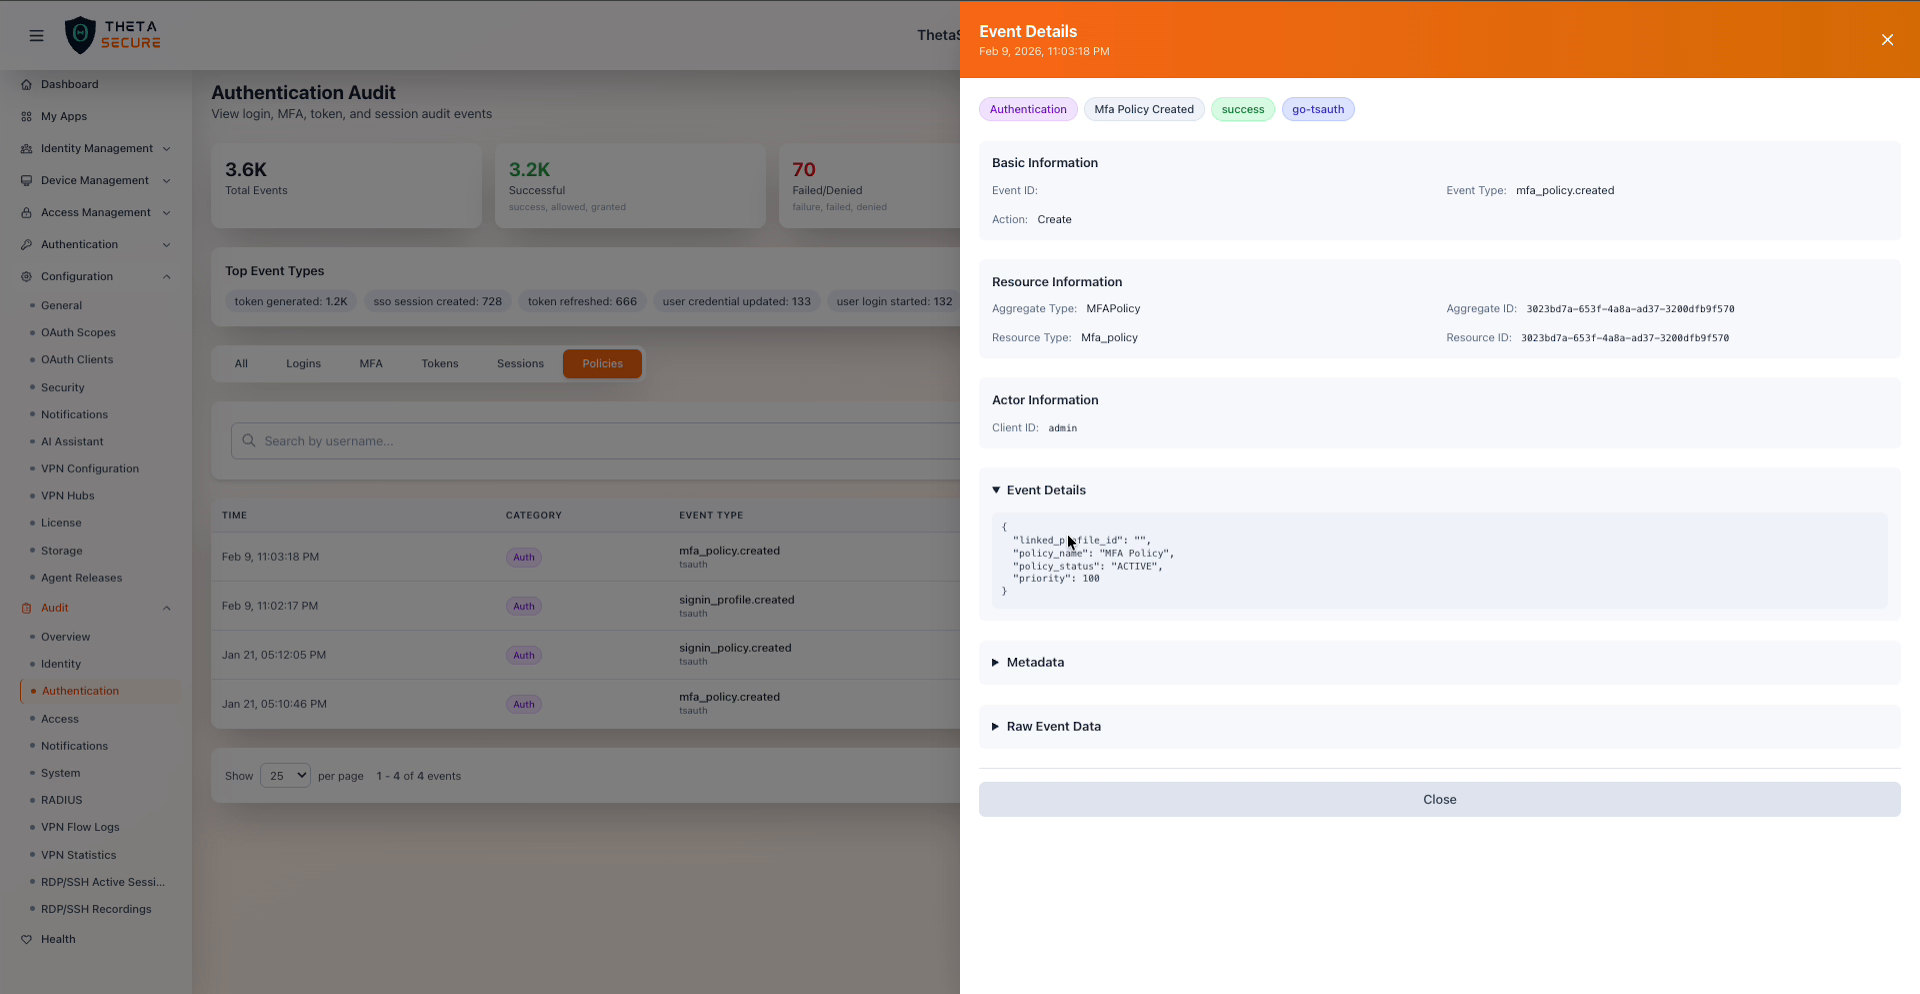Click the search magnifier icon
The width and height of the screenshot is (1920, 994).
(x=249, y=441)
